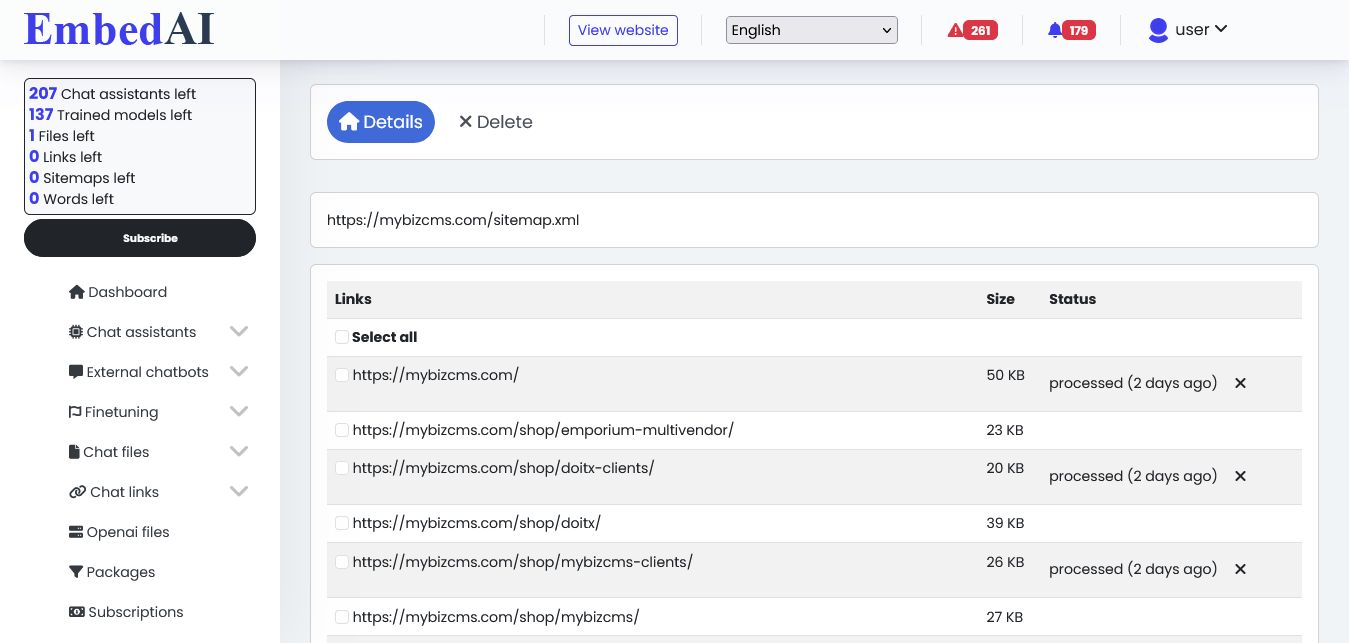Open the Dashboard menu item
This screenshot has height=643, width=1349.
click(x=127, y=292)
